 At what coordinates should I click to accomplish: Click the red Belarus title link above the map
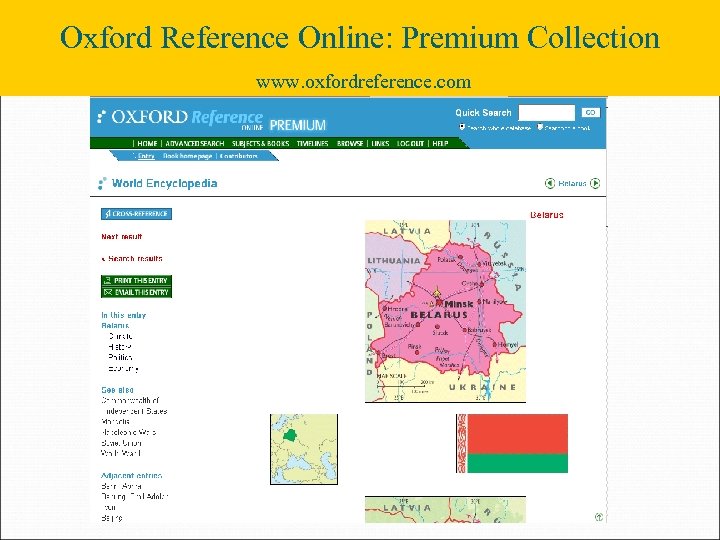coord(546,215)
